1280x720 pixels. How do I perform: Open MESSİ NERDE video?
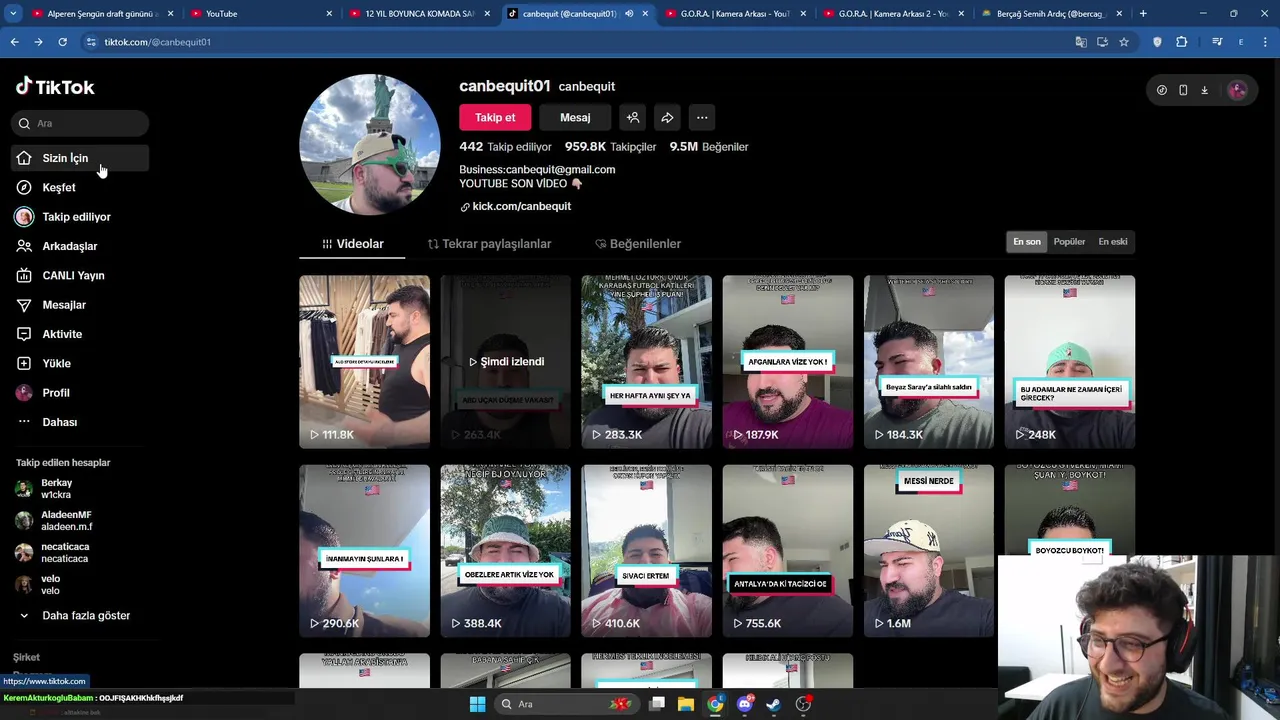click(x=929, y=551)
